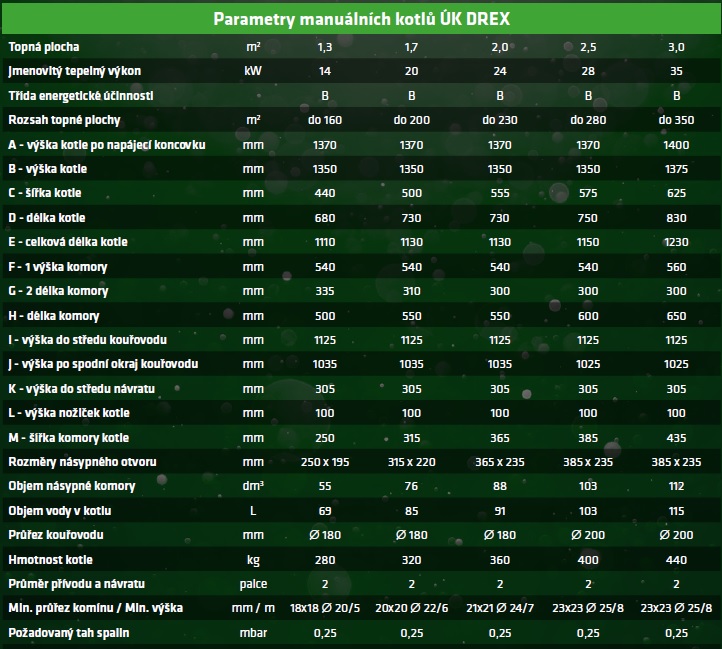
Task: Click the value 650 in row H
Action: coord(676,316)
